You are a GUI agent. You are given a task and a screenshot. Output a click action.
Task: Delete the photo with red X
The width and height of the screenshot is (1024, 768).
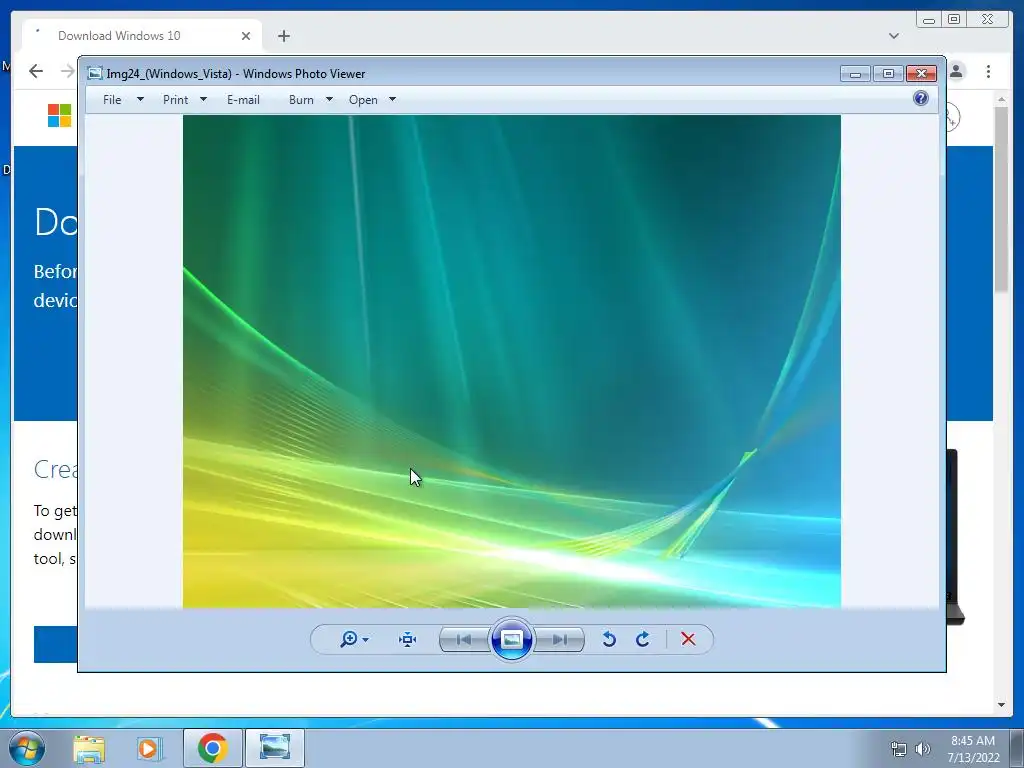[688, 639]
